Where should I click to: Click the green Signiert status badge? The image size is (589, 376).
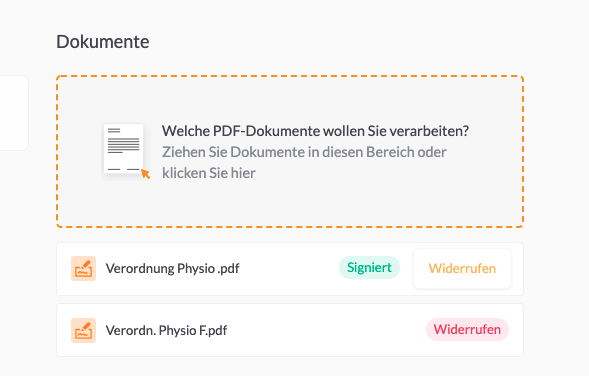369,267
